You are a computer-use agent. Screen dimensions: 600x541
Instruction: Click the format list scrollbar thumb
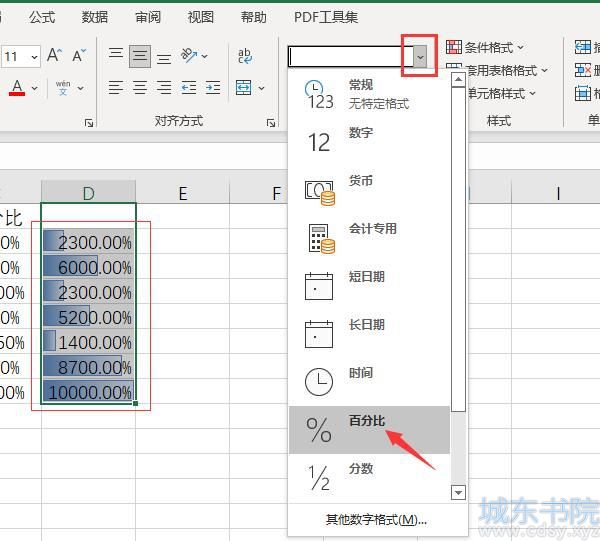(458, 249)
